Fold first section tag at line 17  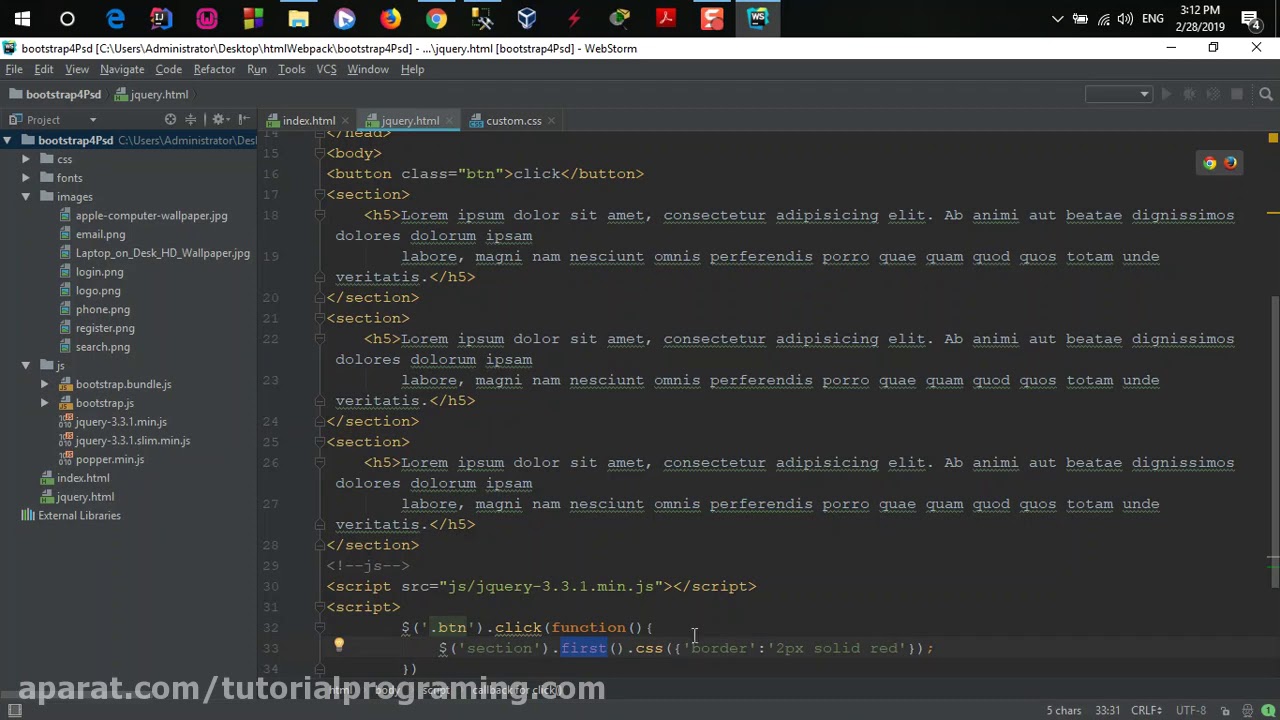(319, 194)
